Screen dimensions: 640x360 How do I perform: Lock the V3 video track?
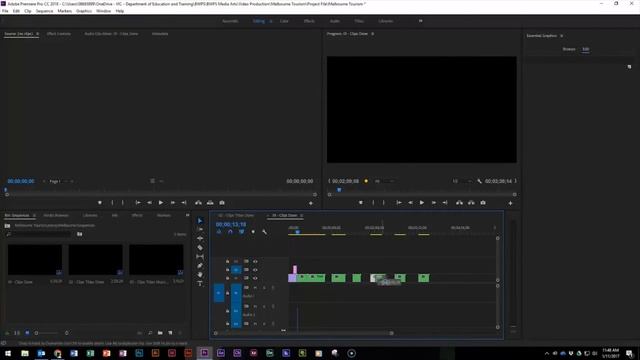point(227,261)
